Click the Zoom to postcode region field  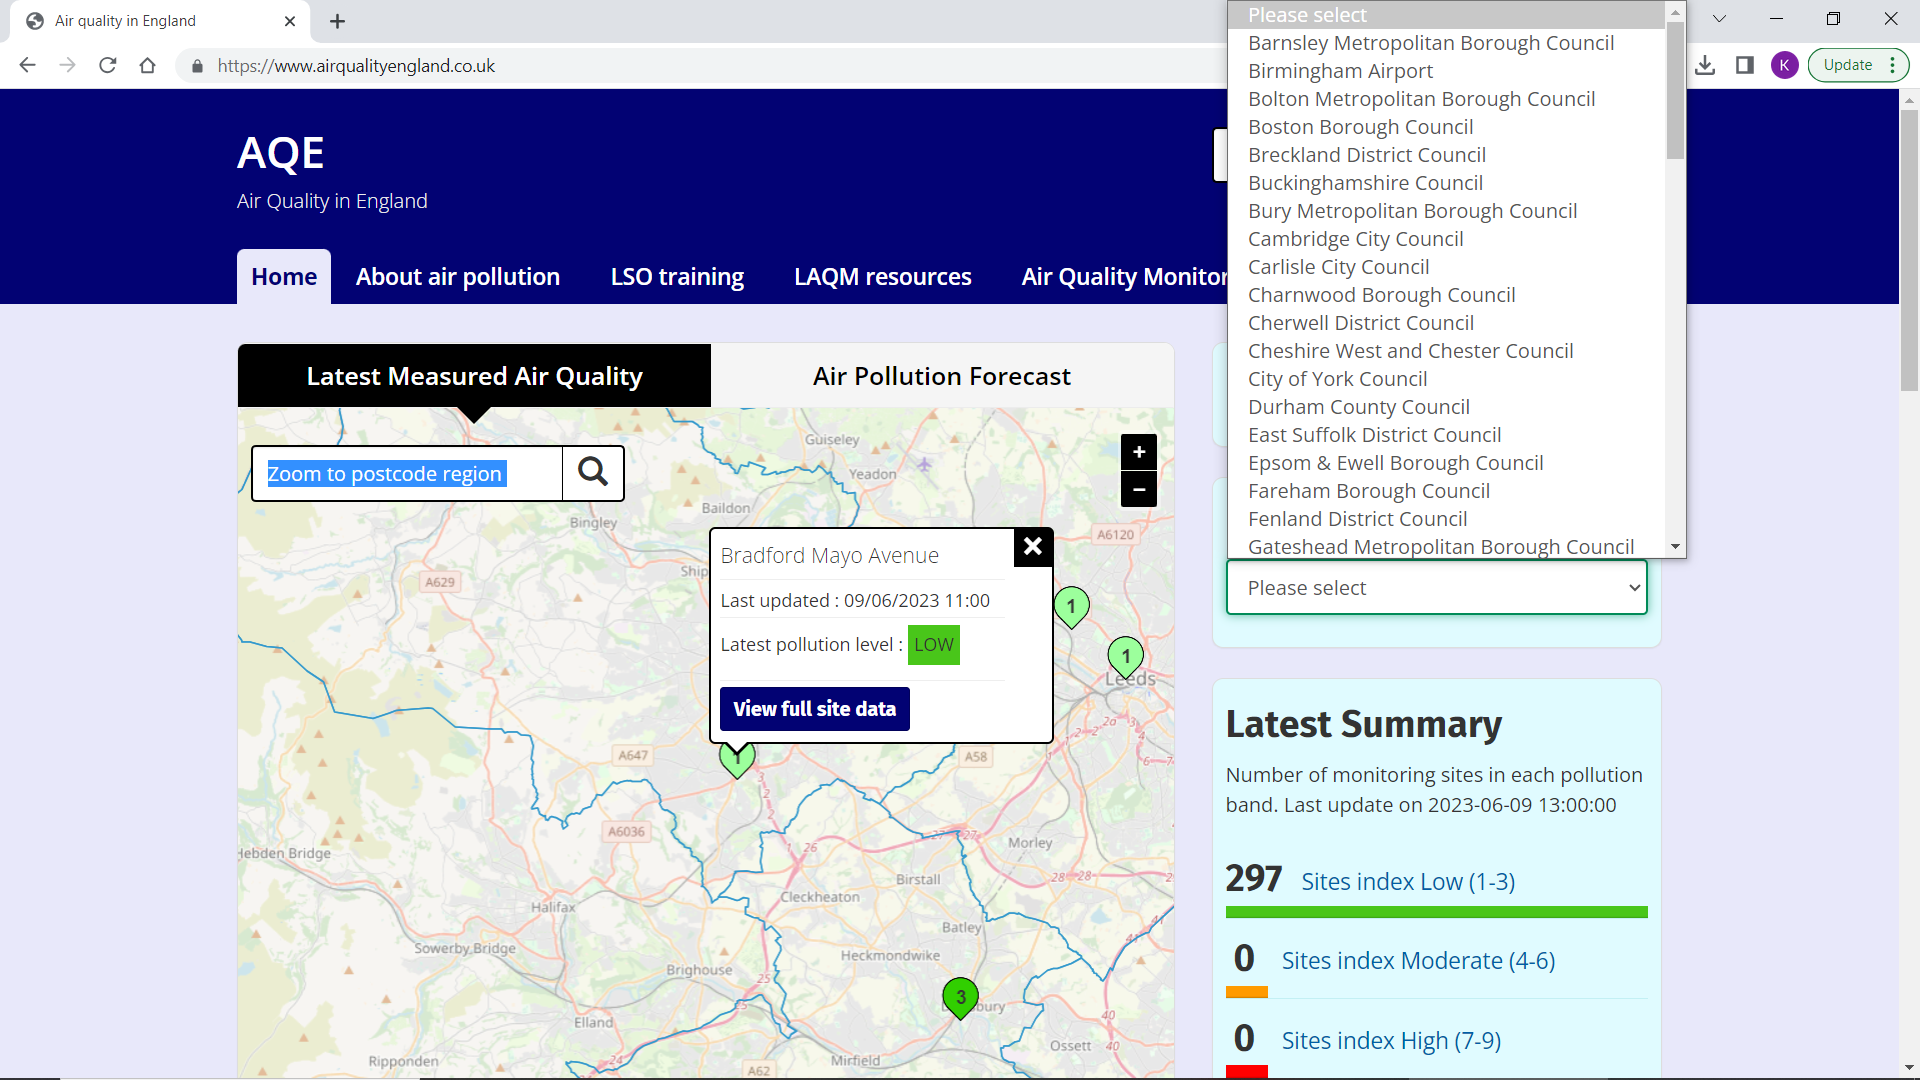click(407, 474)
